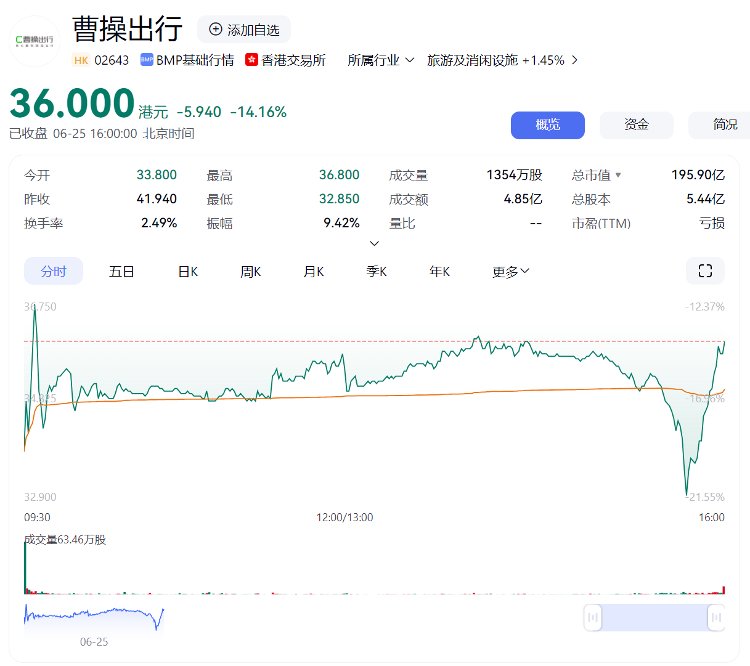Switch to the 资金 tab
Image resolution: width=750 pixels, height=666 pixels.
(x=637, y=125)
